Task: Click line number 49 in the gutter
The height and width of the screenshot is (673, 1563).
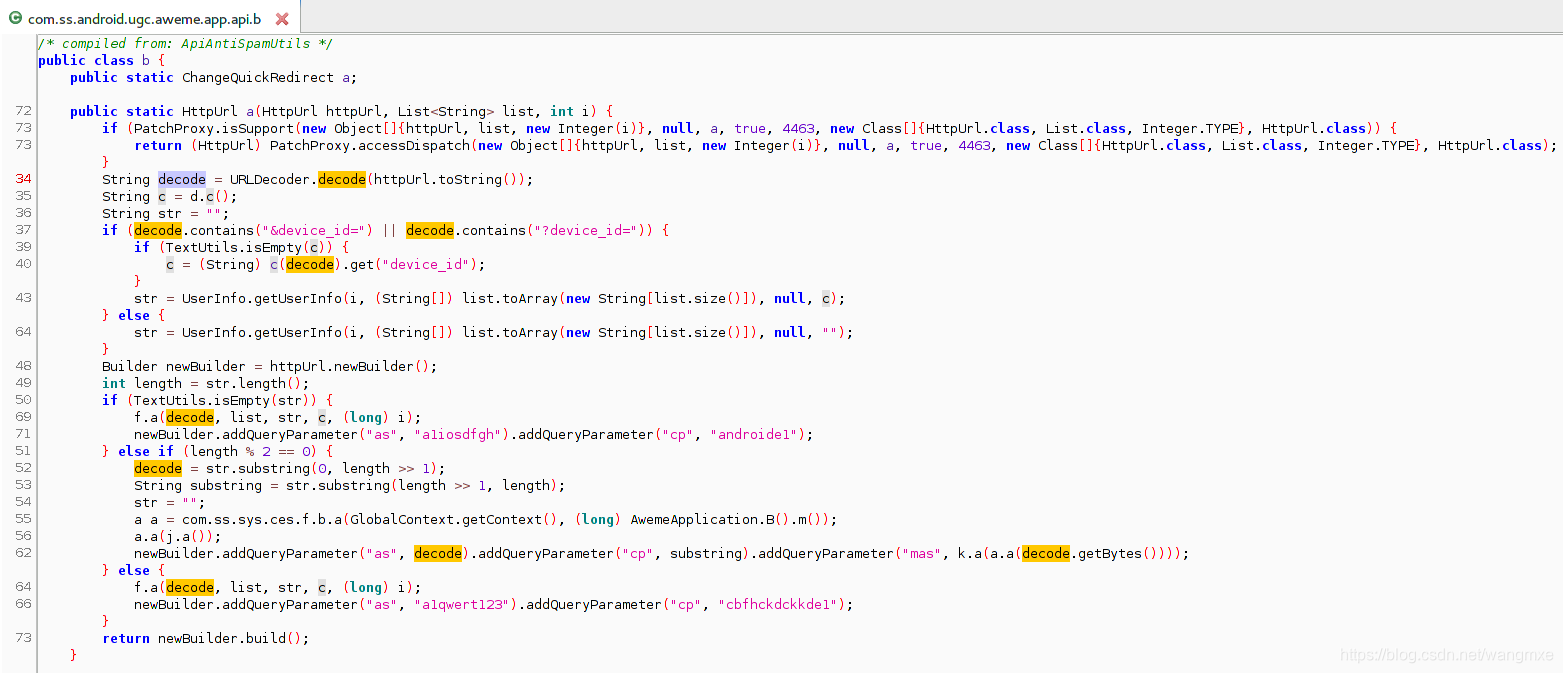Action: tap(25, 383)
